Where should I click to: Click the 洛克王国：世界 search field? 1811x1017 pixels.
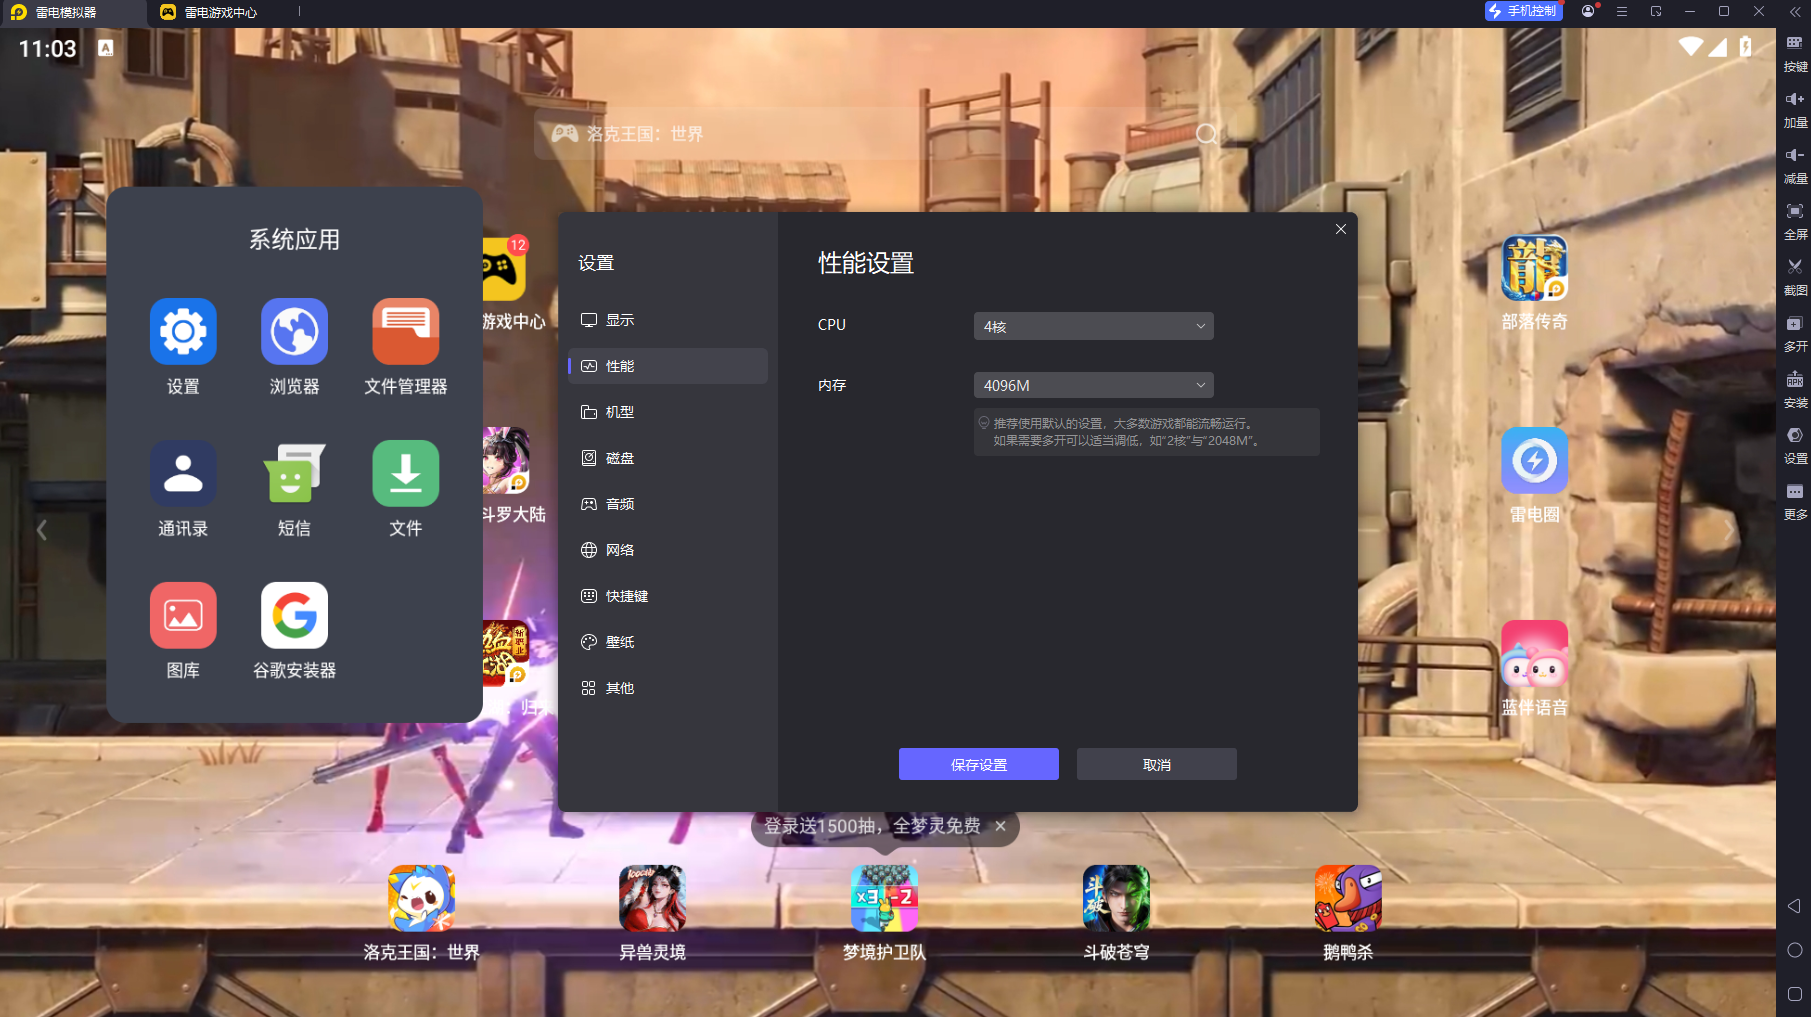pyautogui.click(x=884, y=134)
